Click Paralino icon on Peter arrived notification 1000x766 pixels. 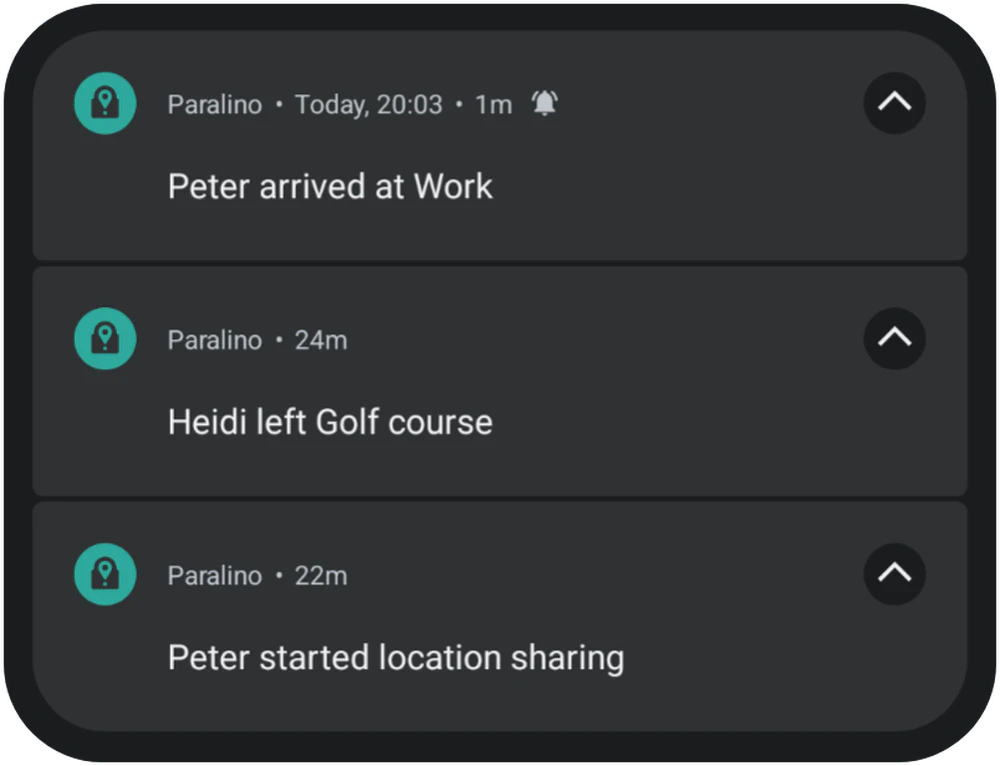(105, 103)
